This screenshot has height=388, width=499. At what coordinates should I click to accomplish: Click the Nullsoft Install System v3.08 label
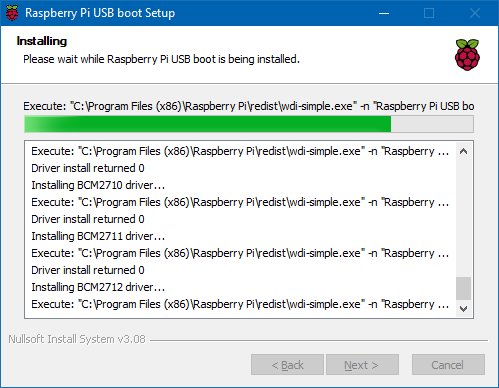[77, 339]
